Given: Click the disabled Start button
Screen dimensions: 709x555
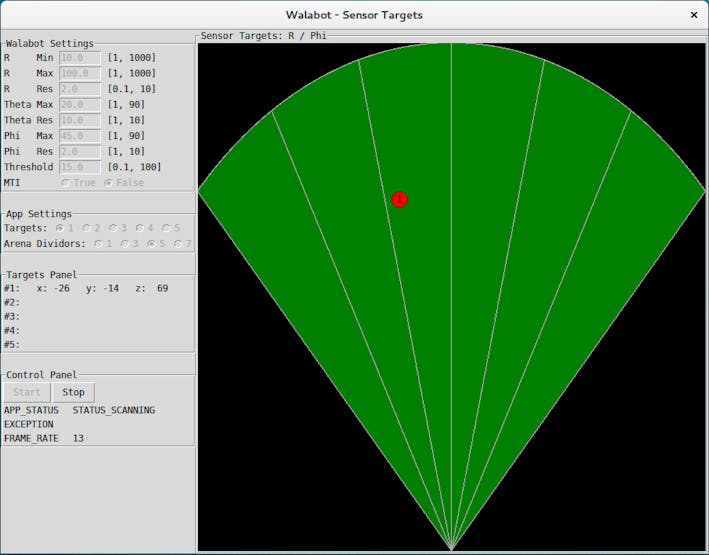Looking at the screenshot, I should coord(26,392).
